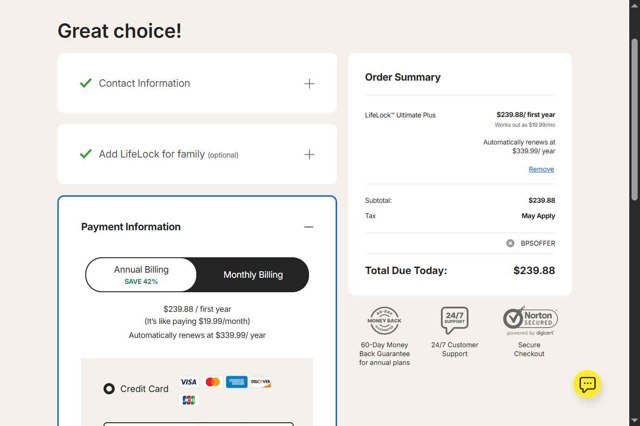Screen dimensions: 640x426
Task: Click the Visa card icon
Action: pos(188,382)
